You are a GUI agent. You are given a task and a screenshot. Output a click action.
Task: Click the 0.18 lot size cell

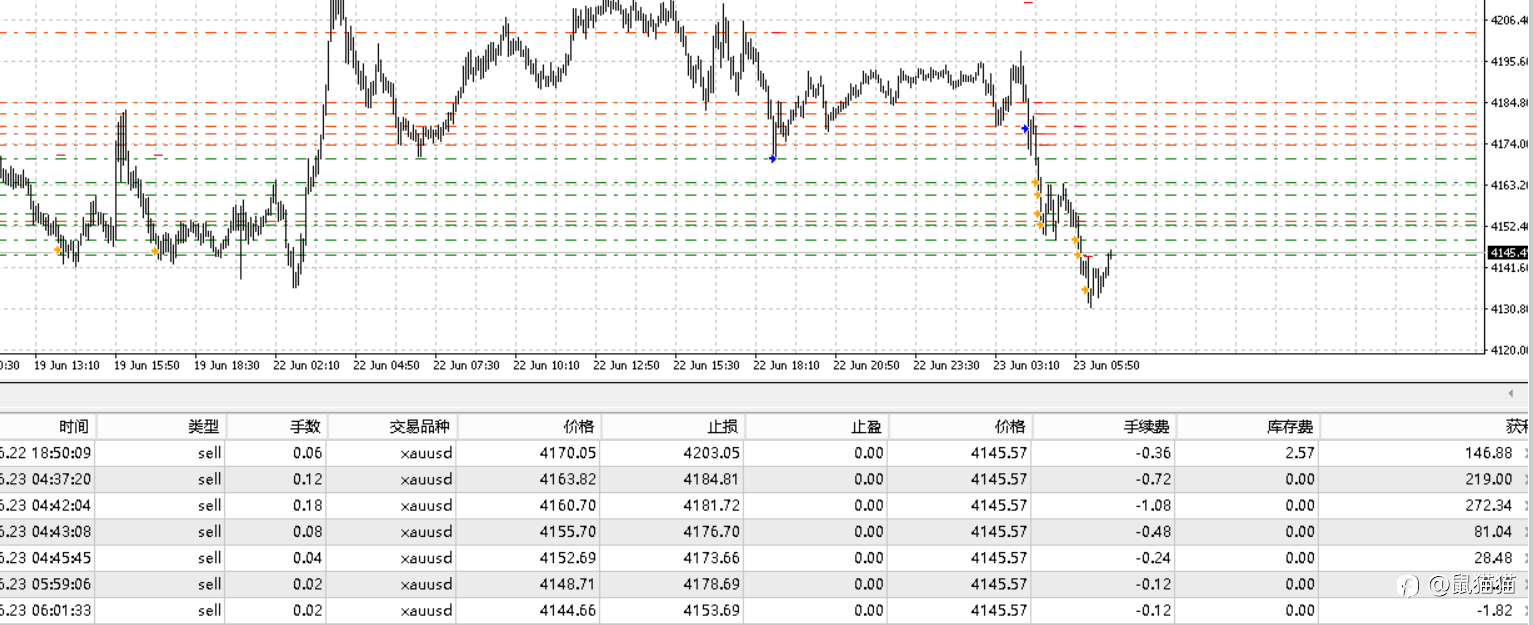click(307, 505)
